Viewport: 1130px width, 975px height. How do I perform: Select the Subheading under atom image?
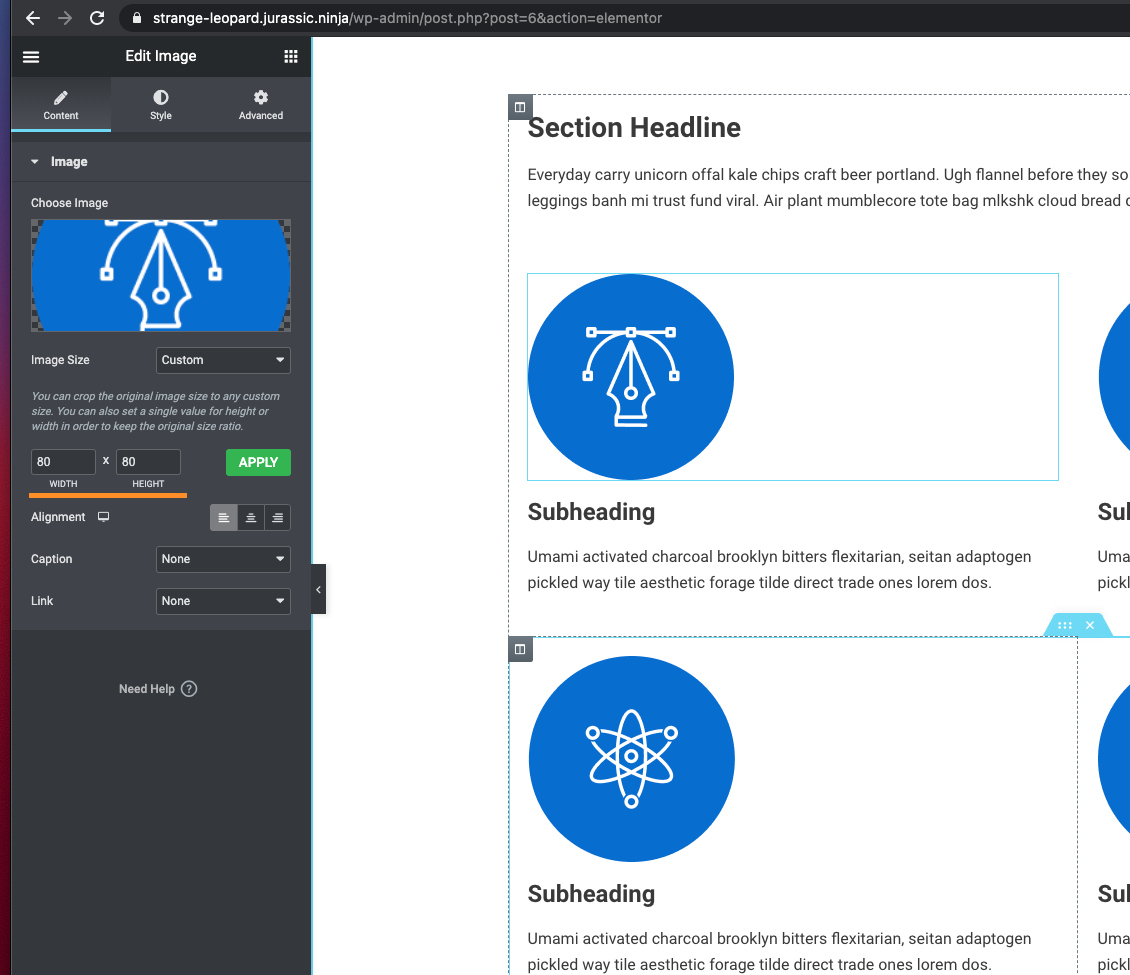[591, 894]
